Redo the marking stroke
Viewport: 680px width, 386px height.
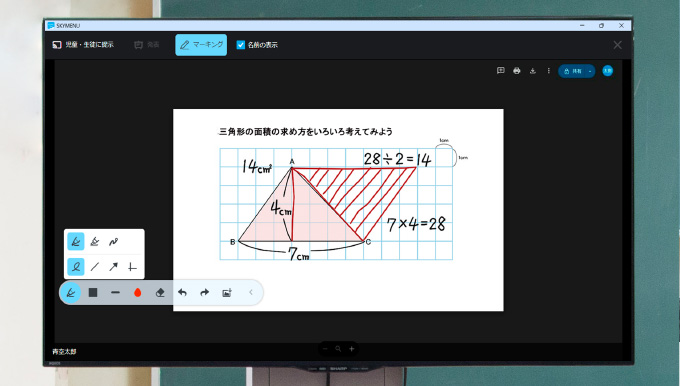(204, 293)
